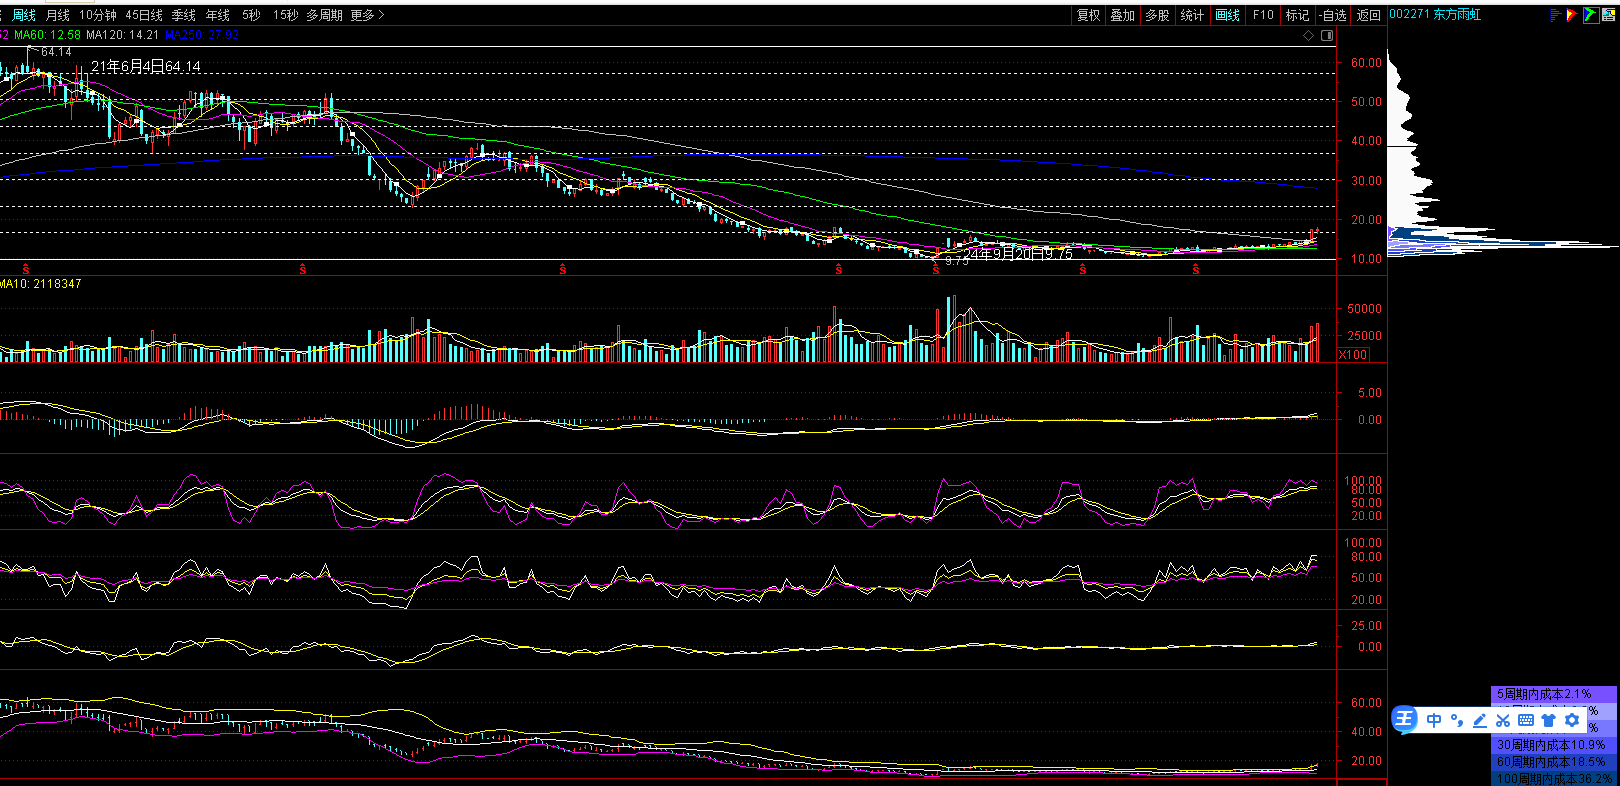This screenshot has height=786, width=1620.
Task: Click stock name 002271 东方雨虹
Action: 1435,15
